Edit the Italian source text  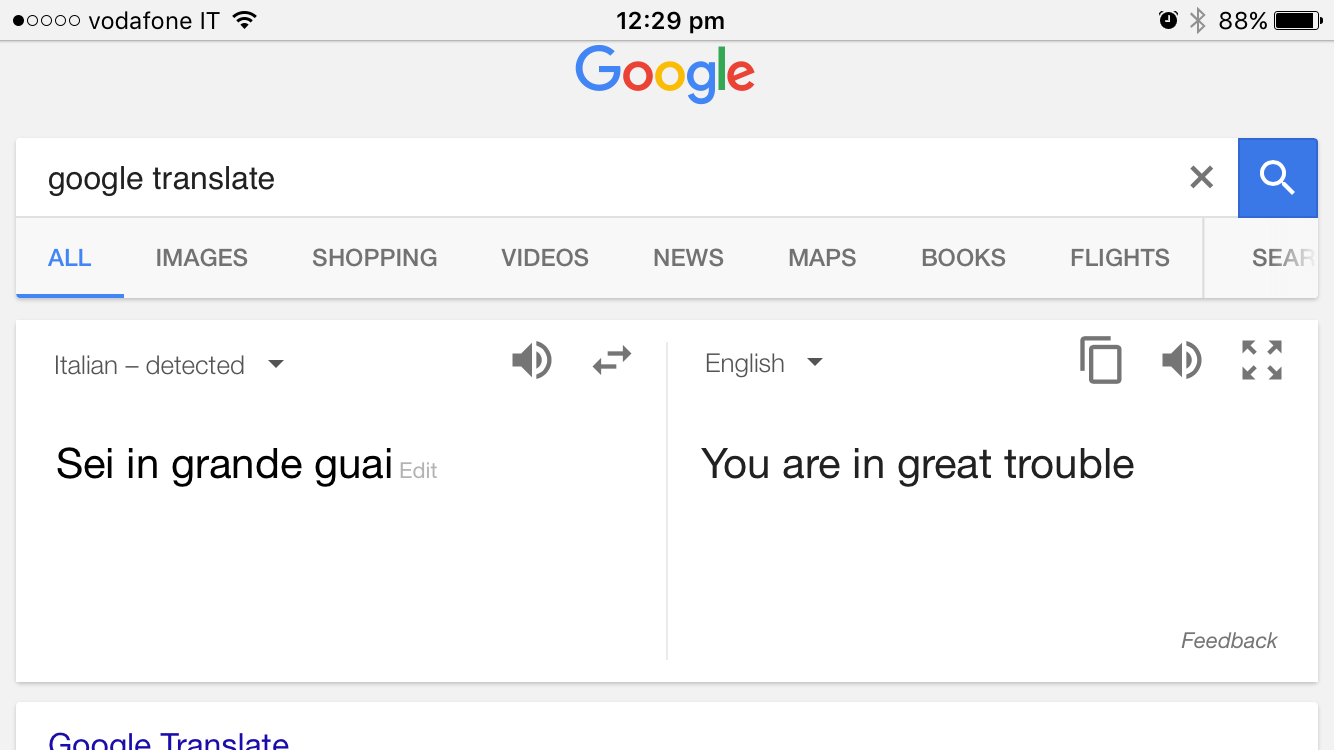[x=418, y=471]
